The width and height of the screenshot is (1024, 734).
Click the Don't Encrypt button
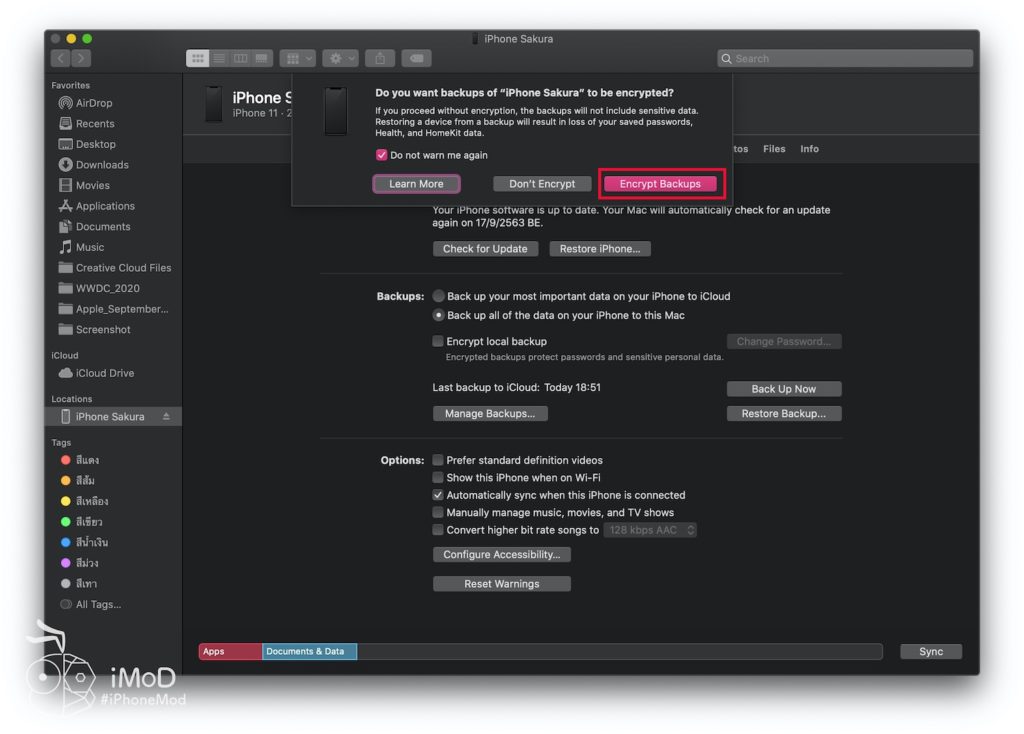(x=542, y=184)
